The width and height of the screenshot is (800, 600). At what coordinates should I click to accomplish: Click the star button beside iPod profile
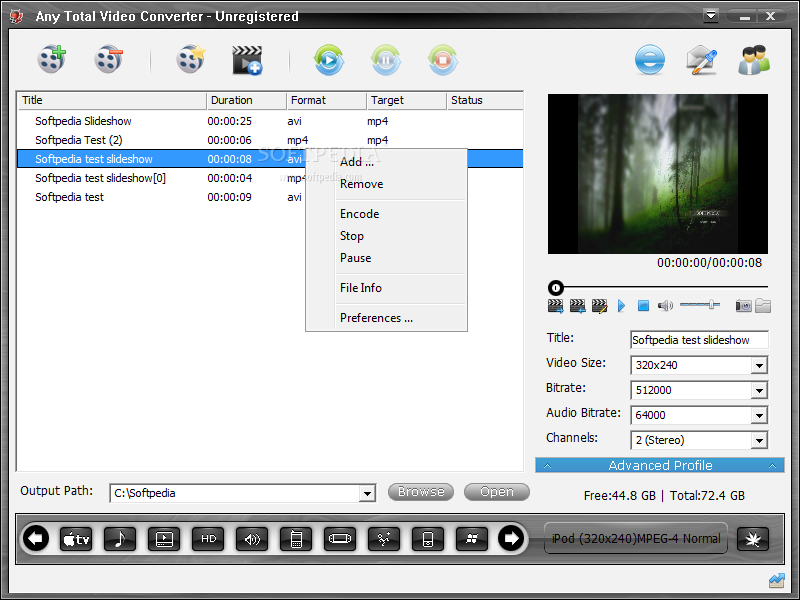pos(753,539)
